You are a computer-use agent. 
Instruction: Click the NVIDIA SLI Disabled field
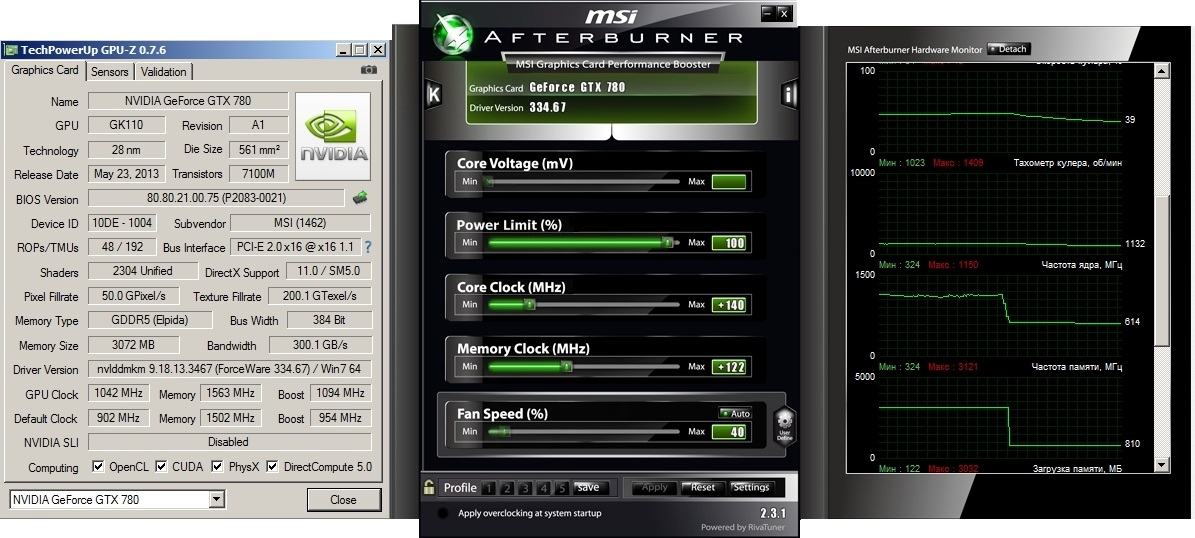pyautogui.click(x=229, y=441)
